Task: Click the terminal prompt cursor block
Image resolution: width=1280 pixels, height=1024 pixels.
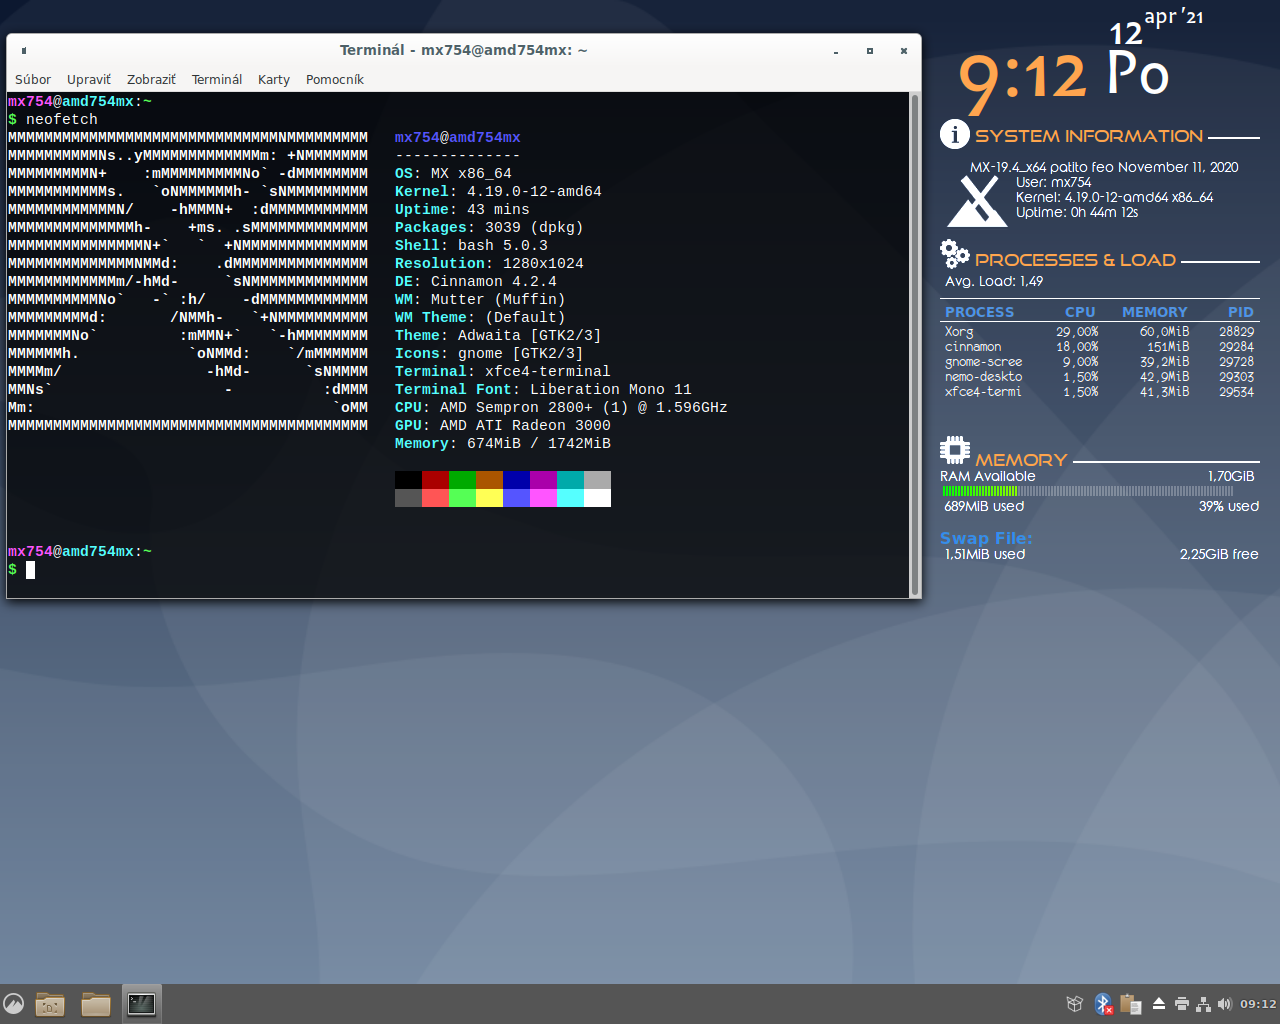Action: [x=30, y=570]
